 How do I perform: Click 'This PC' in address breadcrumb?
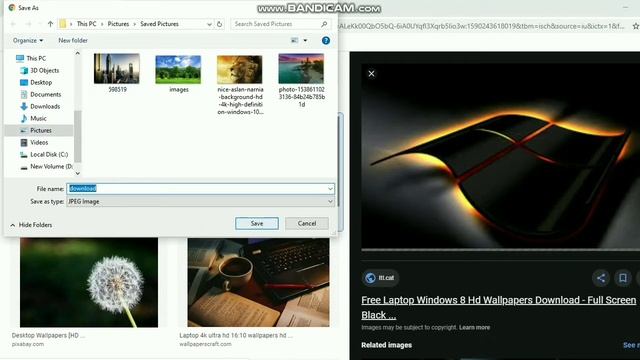point(87,24)
